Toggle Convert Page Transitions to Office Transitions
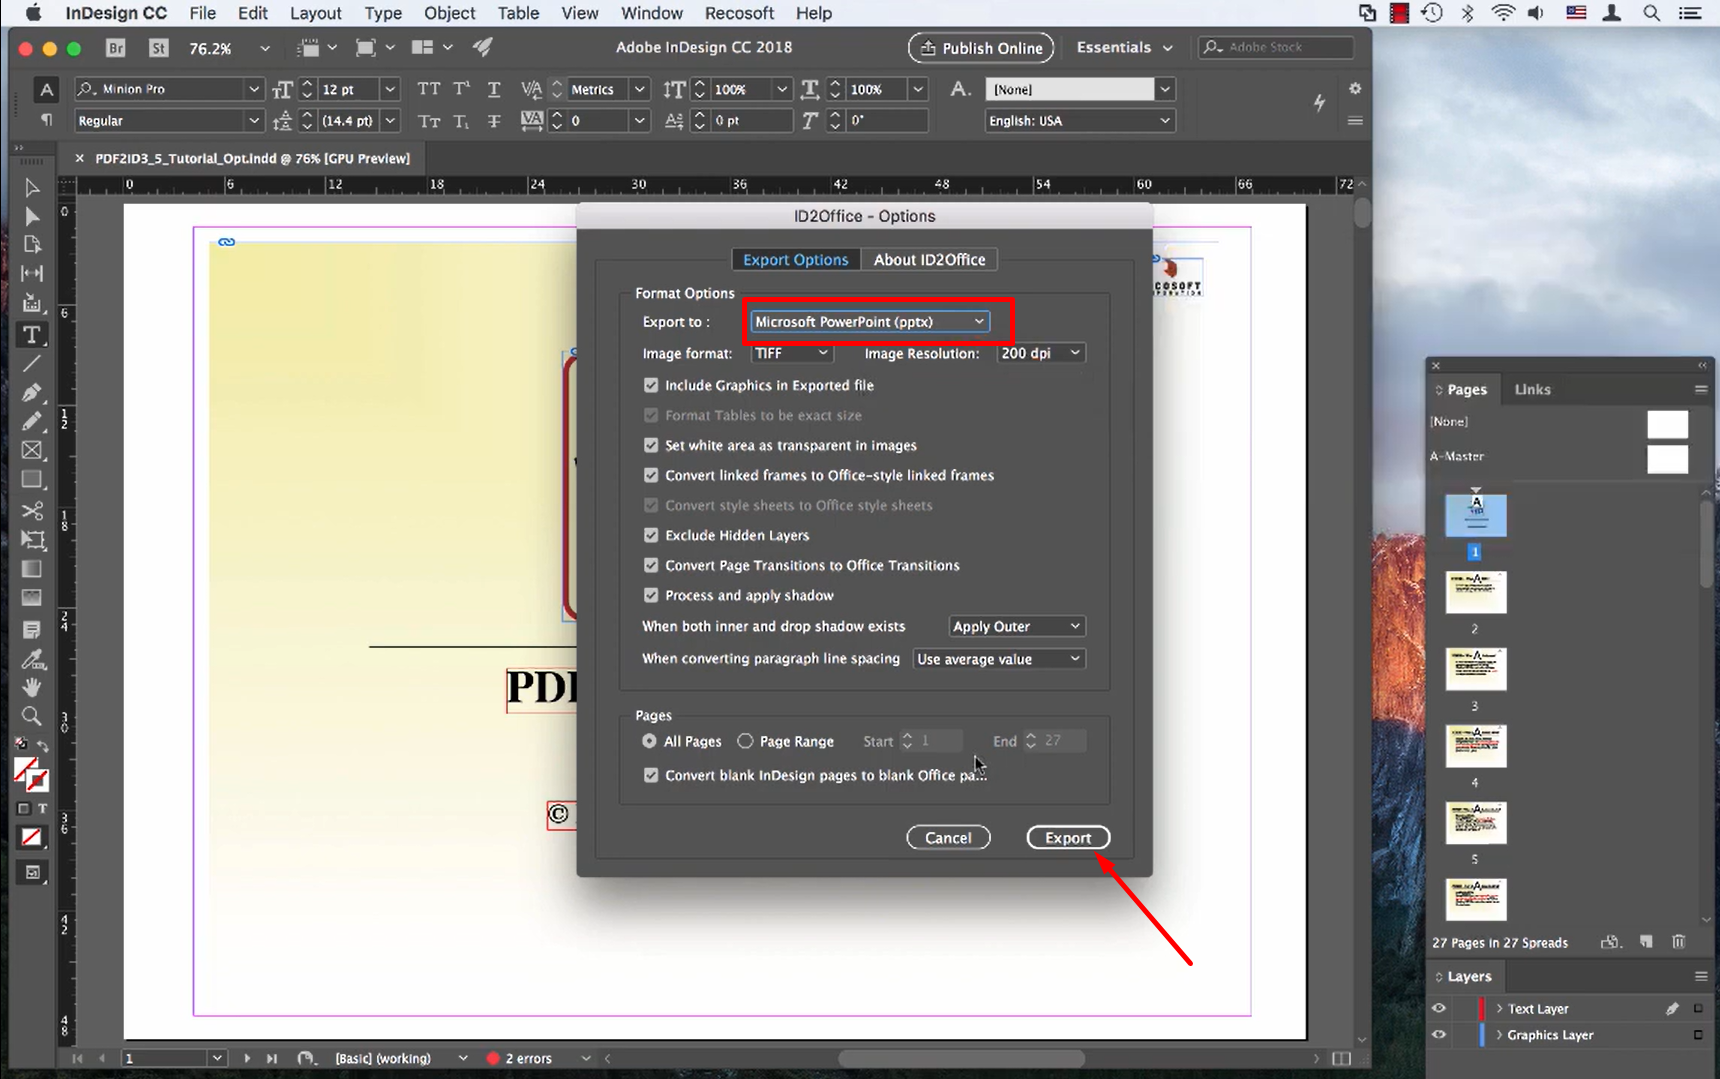1720x1079 pixels. (651, 565)
